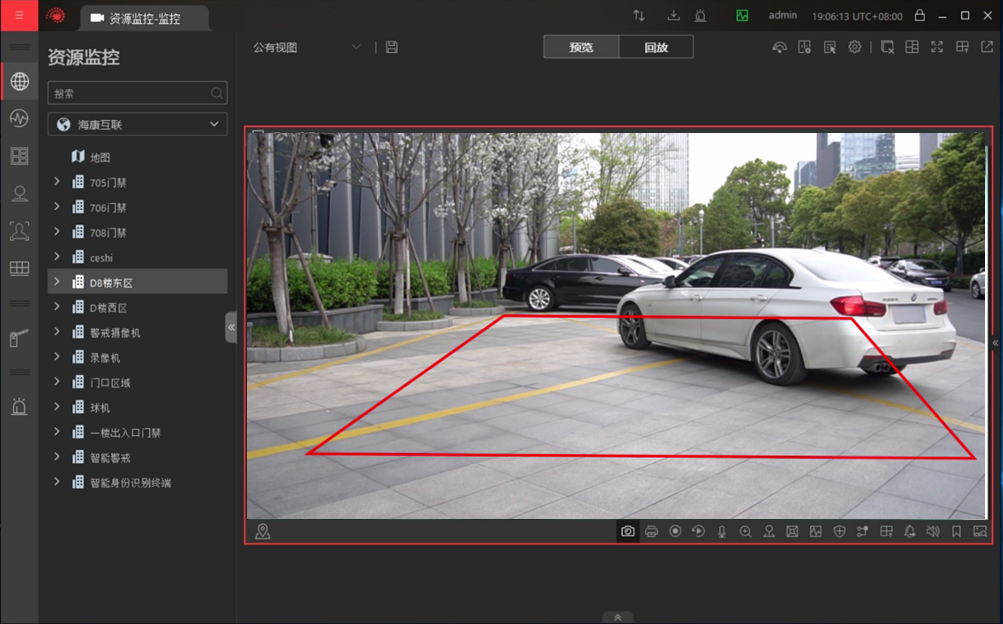The height and width of the screenshot is (624, 1003).
Task: Open the settings gear in the view toolbar
Action: click(855, 47)
